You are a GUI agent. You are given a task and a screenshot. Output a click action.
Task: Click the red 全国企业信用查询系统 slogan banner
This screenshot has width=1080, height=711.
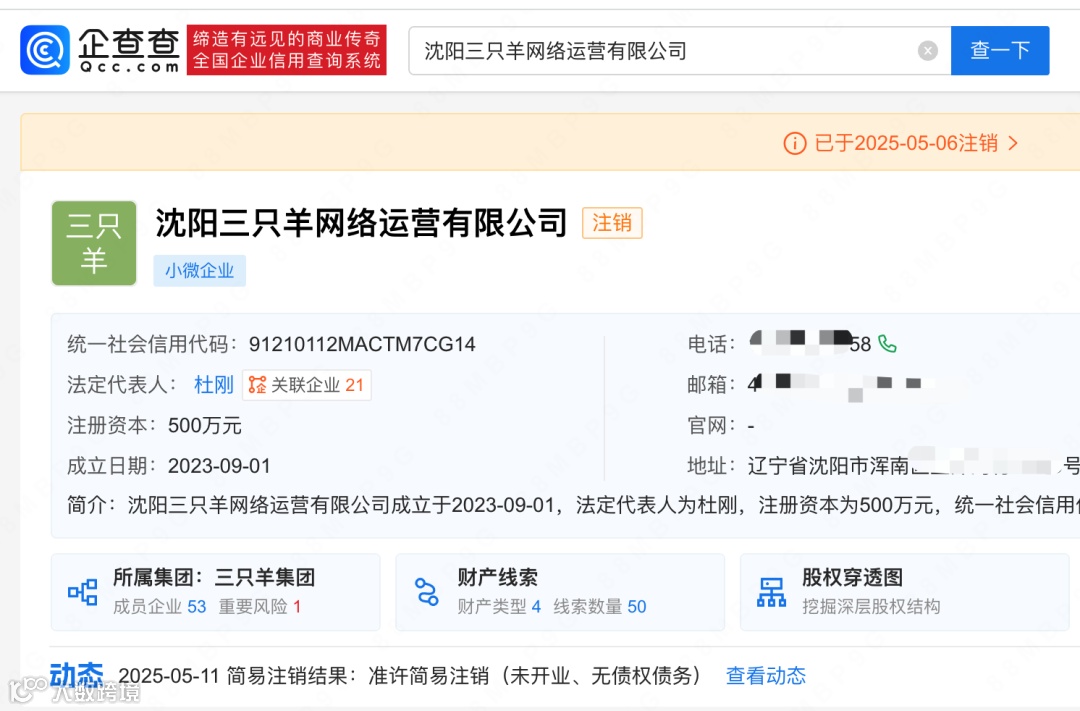[287, 50]
